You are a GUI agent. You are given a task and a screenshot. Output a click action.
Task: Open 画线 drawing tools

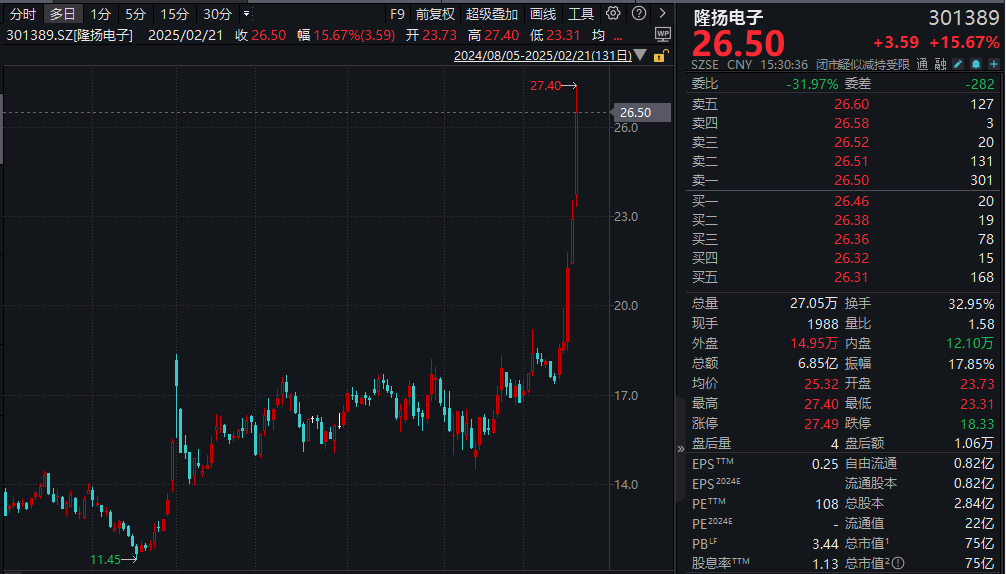point(543,13)
